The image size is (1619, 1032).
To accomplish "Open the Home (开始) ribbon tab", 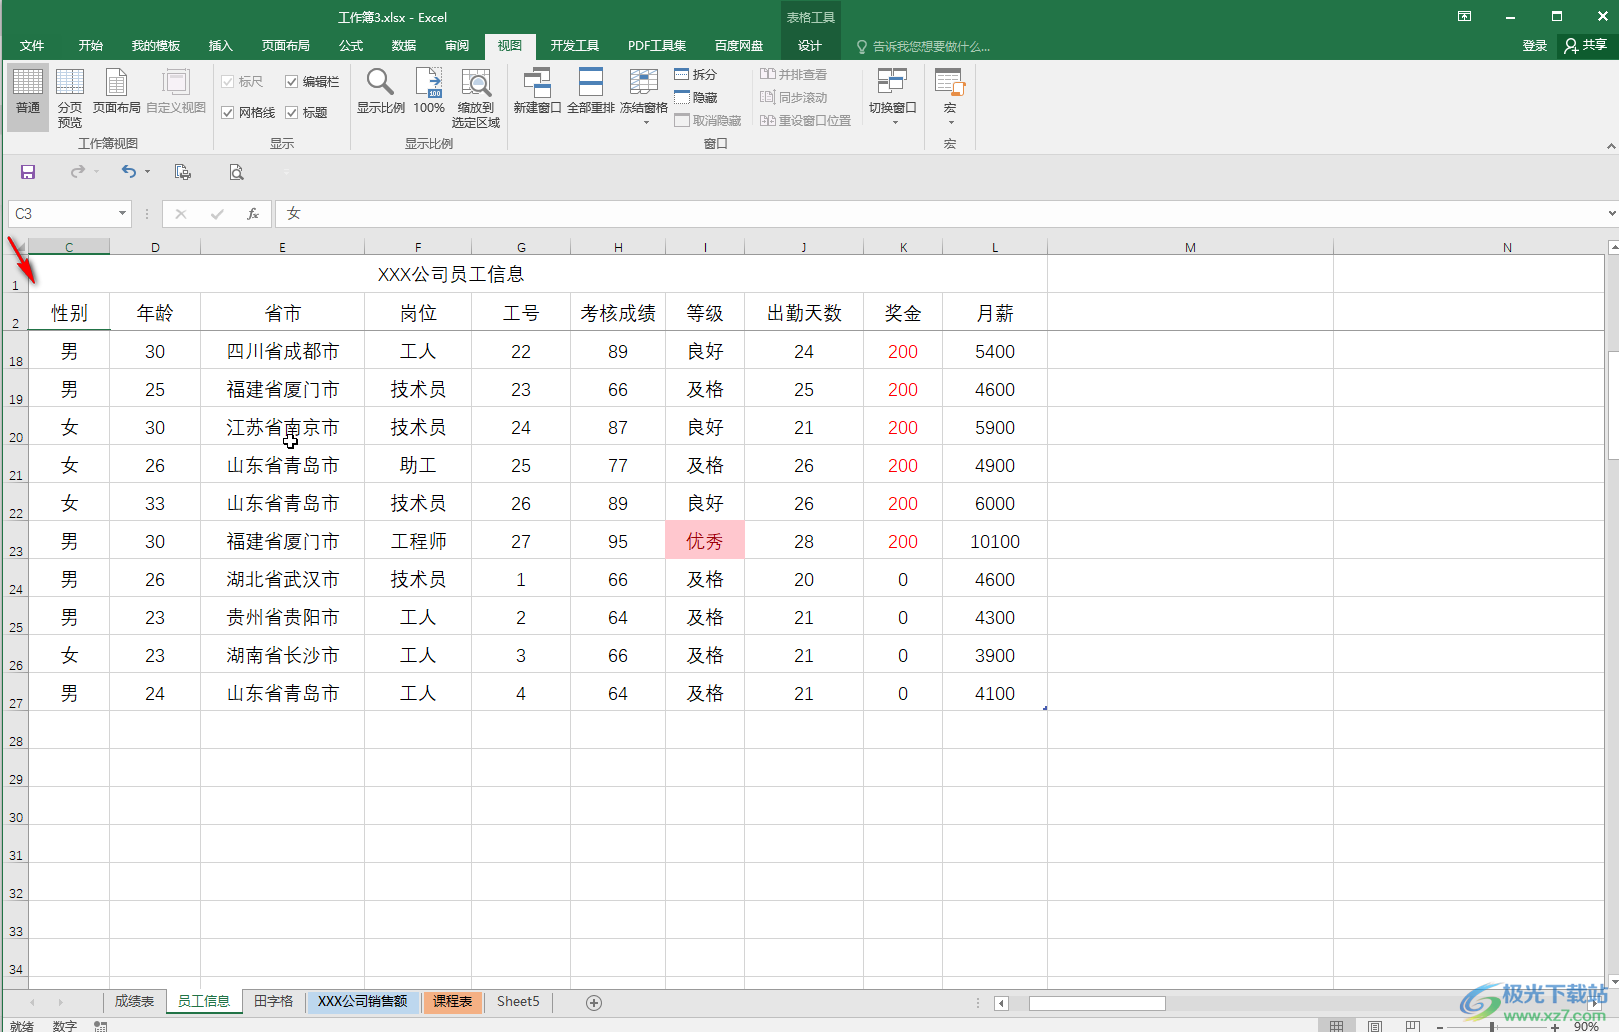I will (91, 46).
